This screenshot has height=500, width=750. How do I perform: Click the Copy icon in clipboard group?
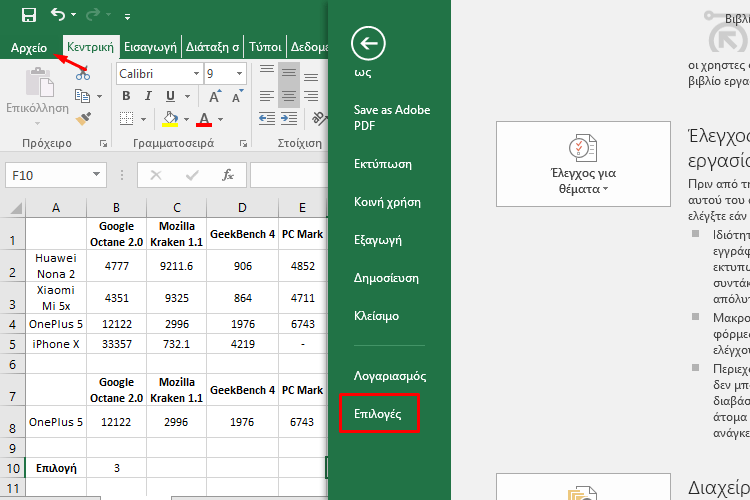(82, 96)
